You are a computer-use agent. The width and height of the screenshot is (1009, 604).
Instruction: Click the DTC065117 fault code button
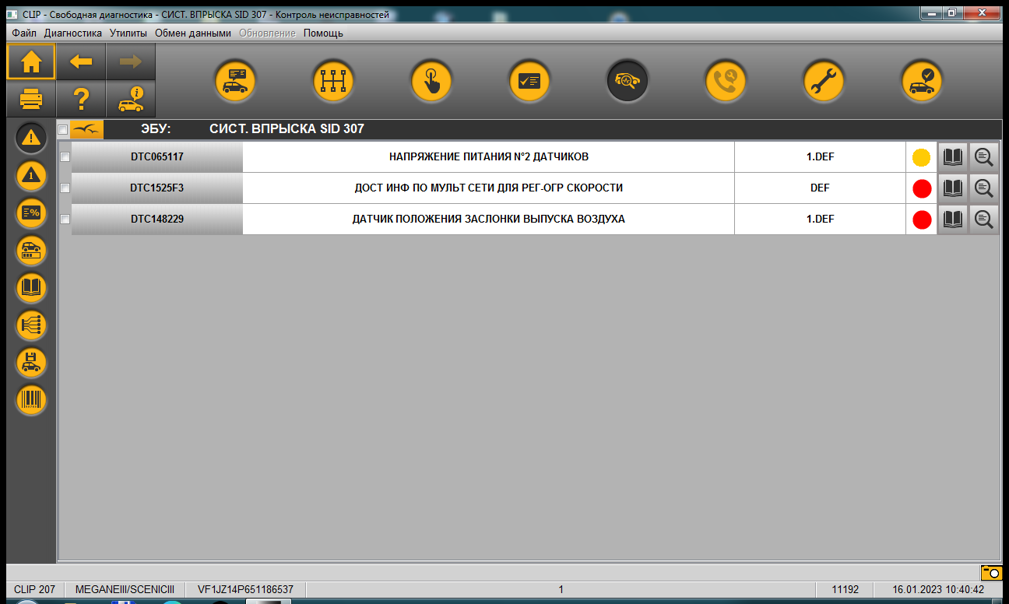(x=157, y=157)
